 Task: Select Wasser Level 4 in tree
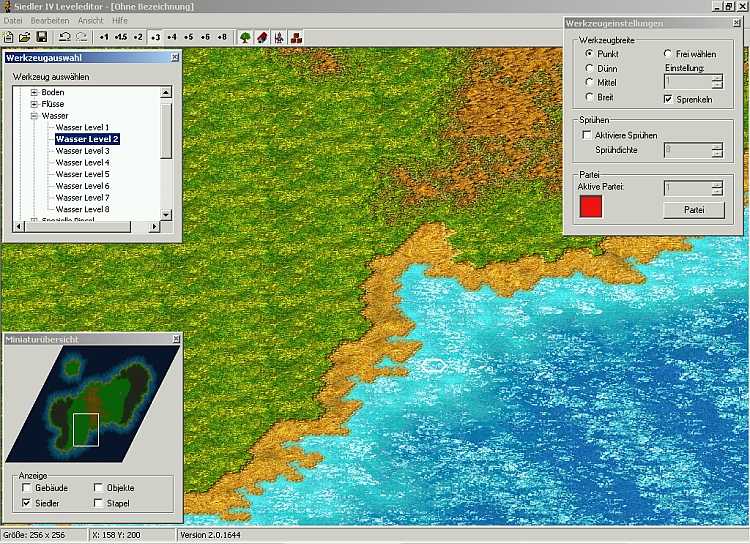[x=82, y=162]
